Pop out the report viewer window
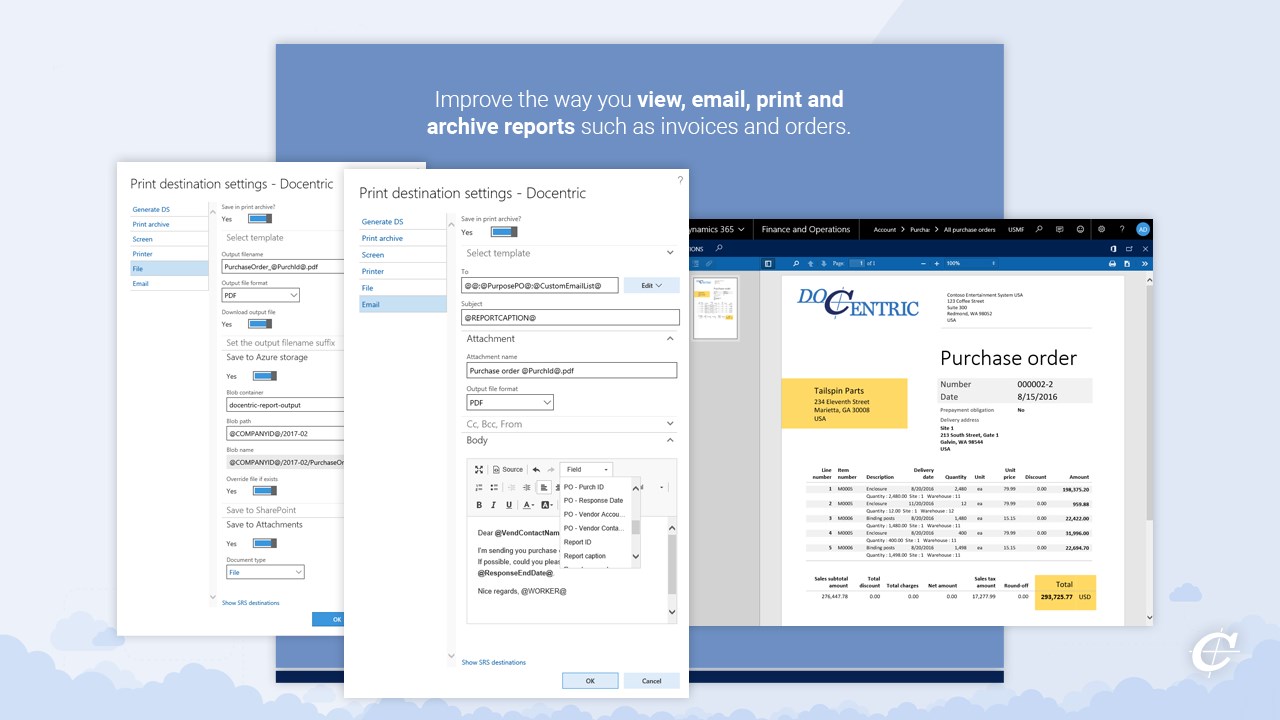This screenshot has width=1280, height=720. click(1129, 248)
